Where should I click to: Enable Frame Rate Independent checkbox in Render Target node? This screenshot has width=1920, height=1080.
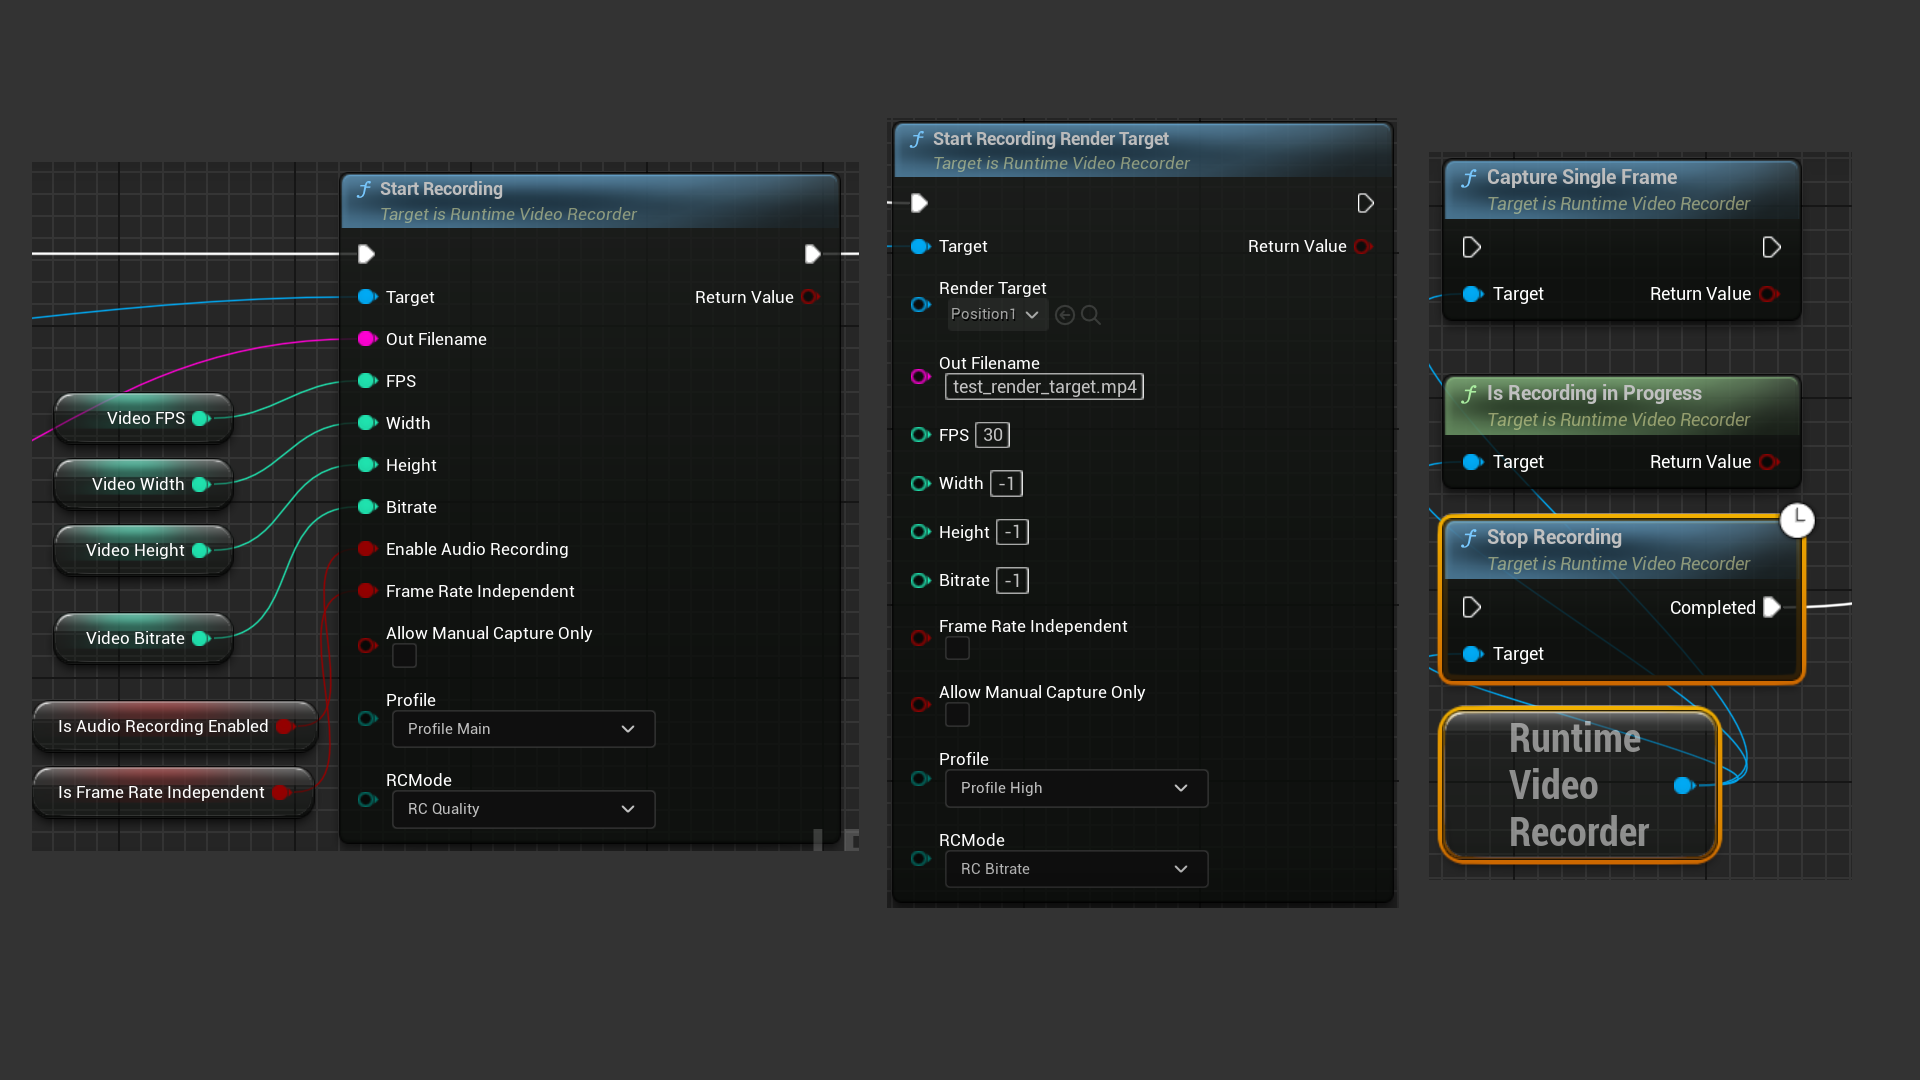pos(957,649)
